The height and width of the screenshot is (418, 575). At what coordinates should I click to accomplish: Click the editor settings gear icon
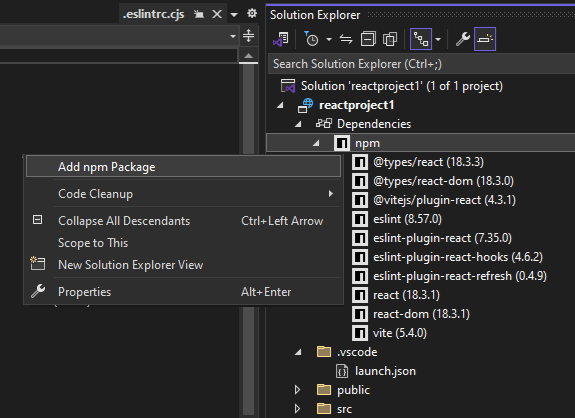[252, 14]
